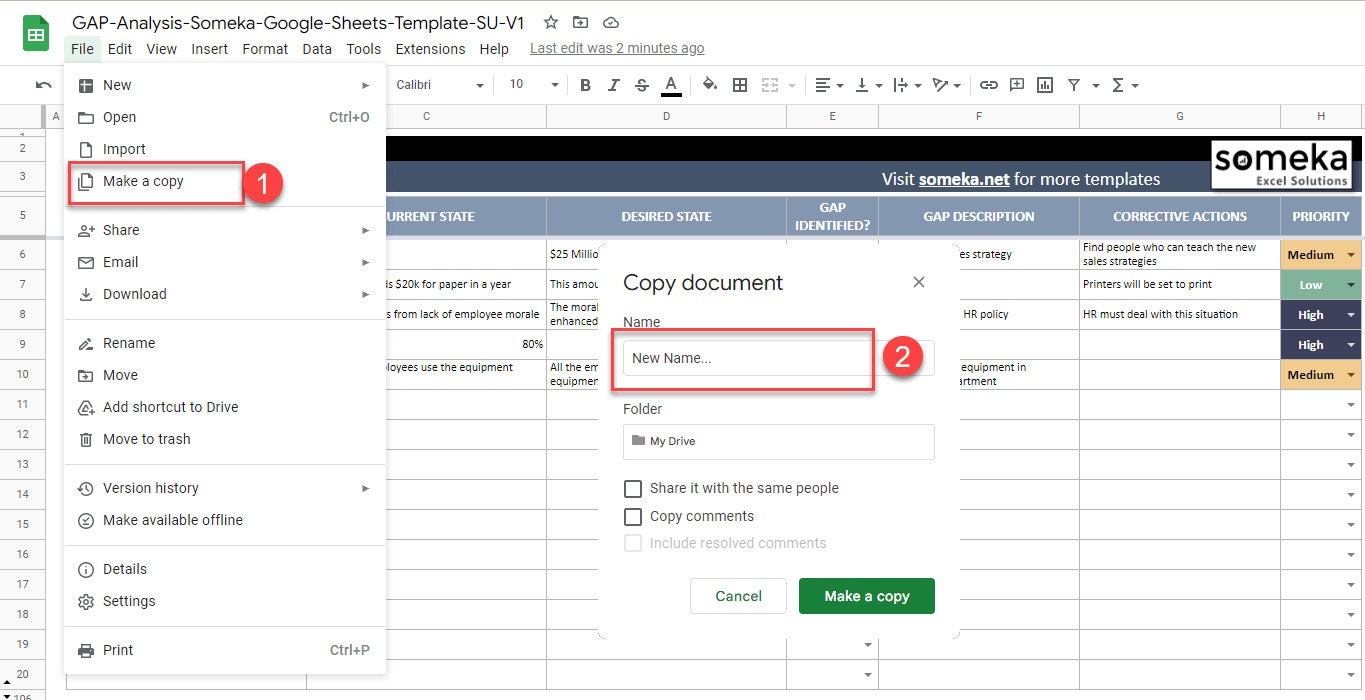Choose Rename from the File menu
Image resolution: width=1365 pixels, height=700 pixels.
[225, 343]
